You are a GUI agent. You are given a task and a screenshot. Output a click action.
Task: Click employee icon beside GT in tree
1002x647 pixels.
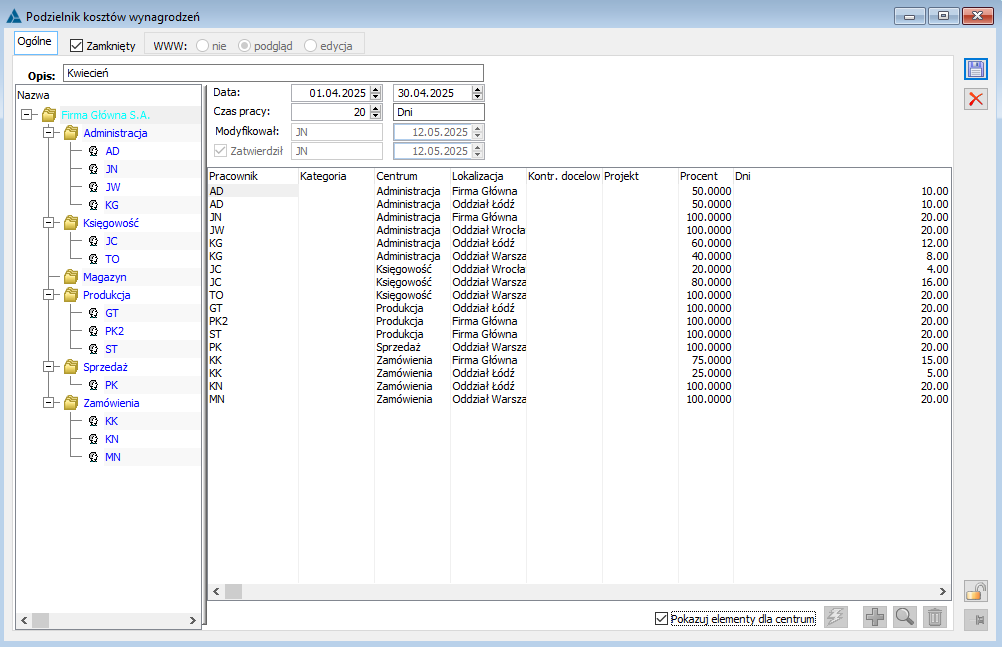pyautogui.click(x=93, y=313)
